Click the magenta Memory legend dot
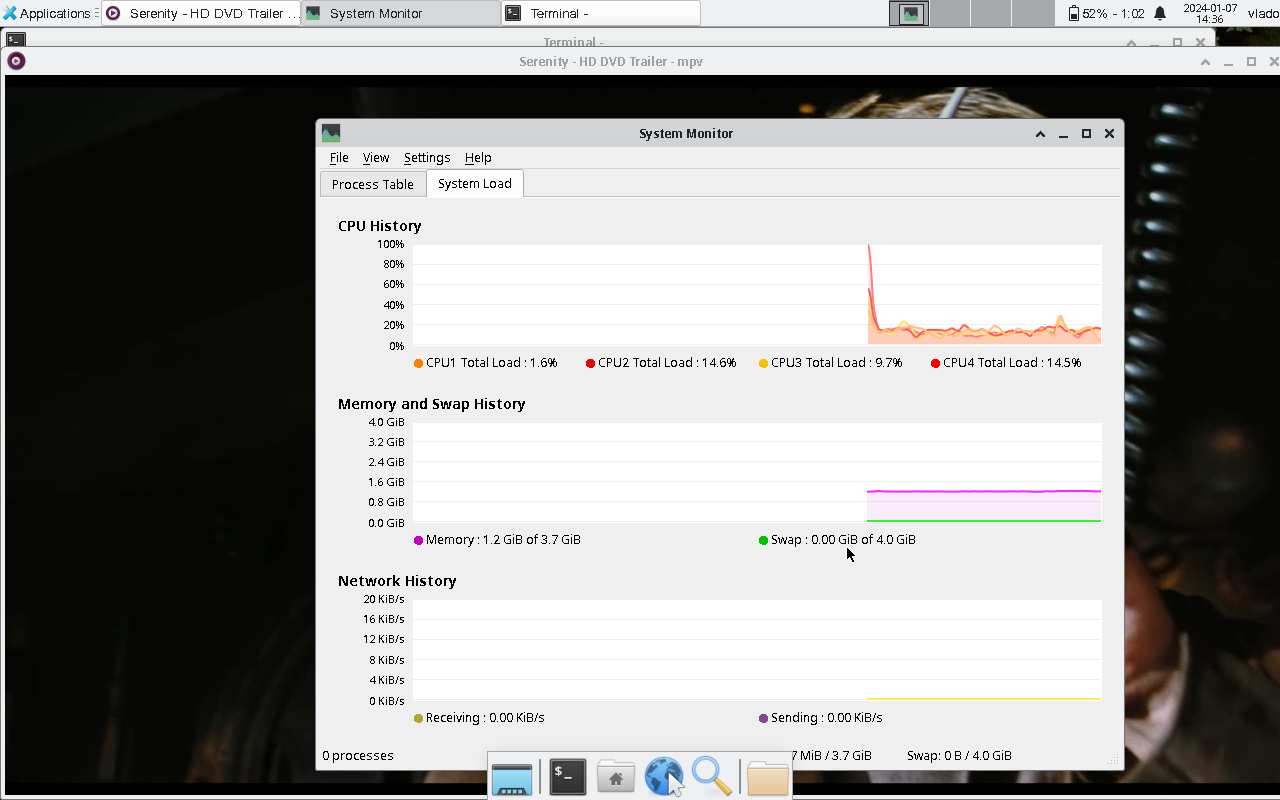Image resolution: width=1280 pixels, height=800 pixels. pos(418,540)
